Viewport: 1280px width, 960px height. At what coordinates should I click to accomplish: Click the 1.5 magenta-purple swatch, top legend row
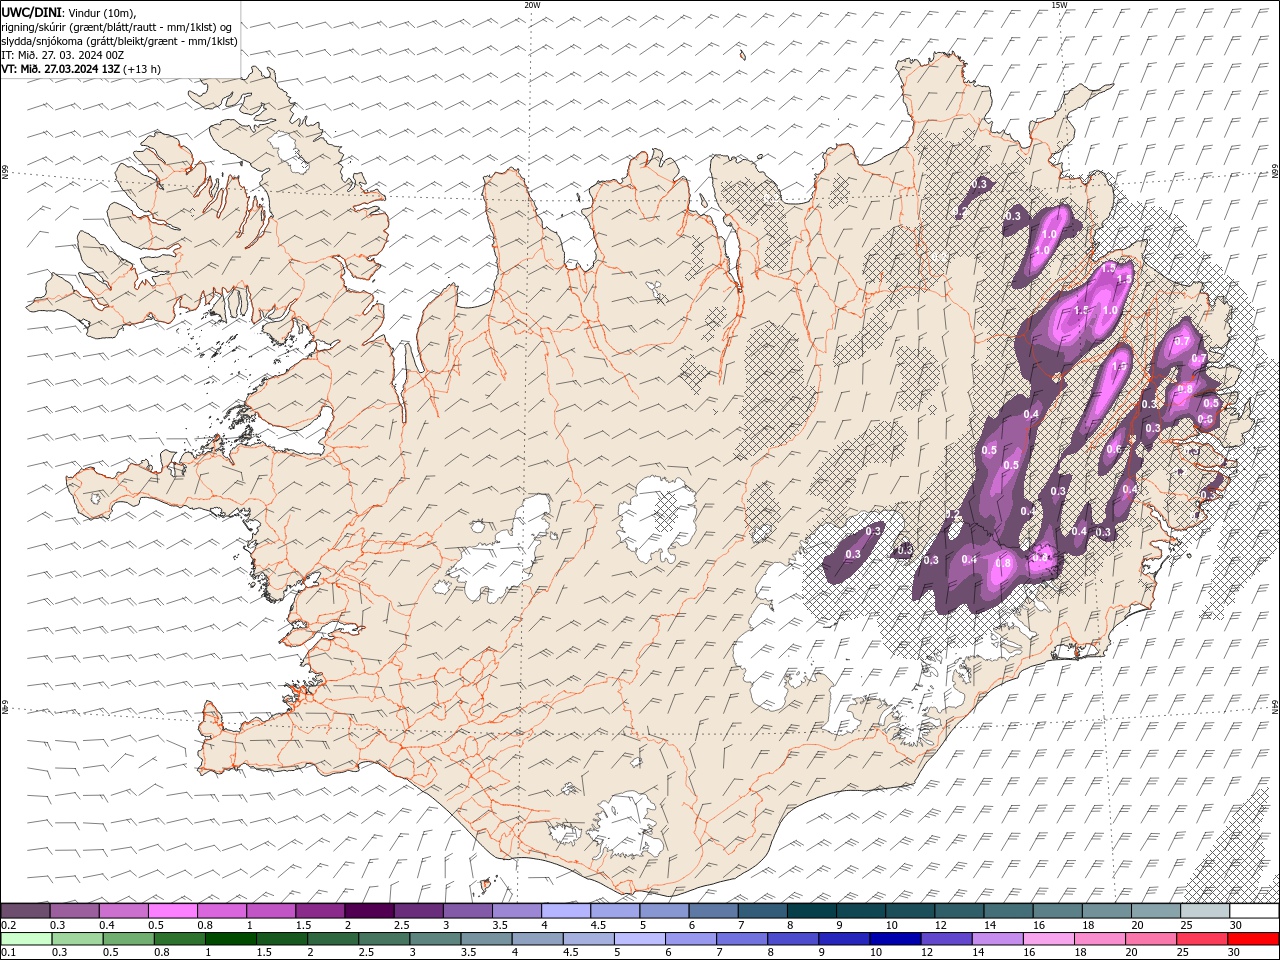click(x=320, y=911)
